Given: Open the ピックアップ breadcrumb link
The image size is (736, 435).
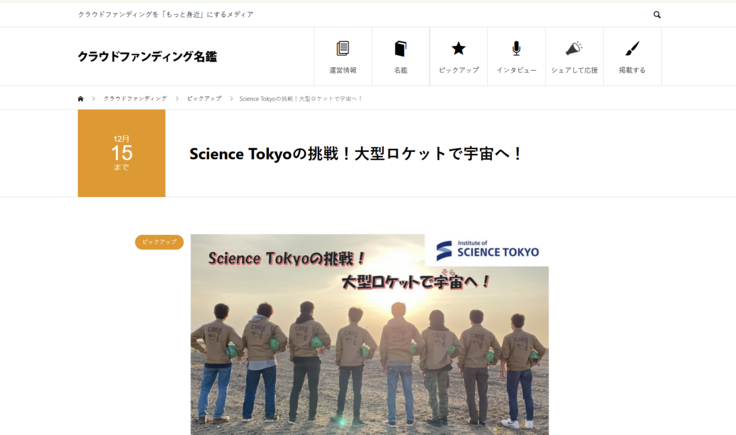Looking at the screenshot, I should coord(204,99).
